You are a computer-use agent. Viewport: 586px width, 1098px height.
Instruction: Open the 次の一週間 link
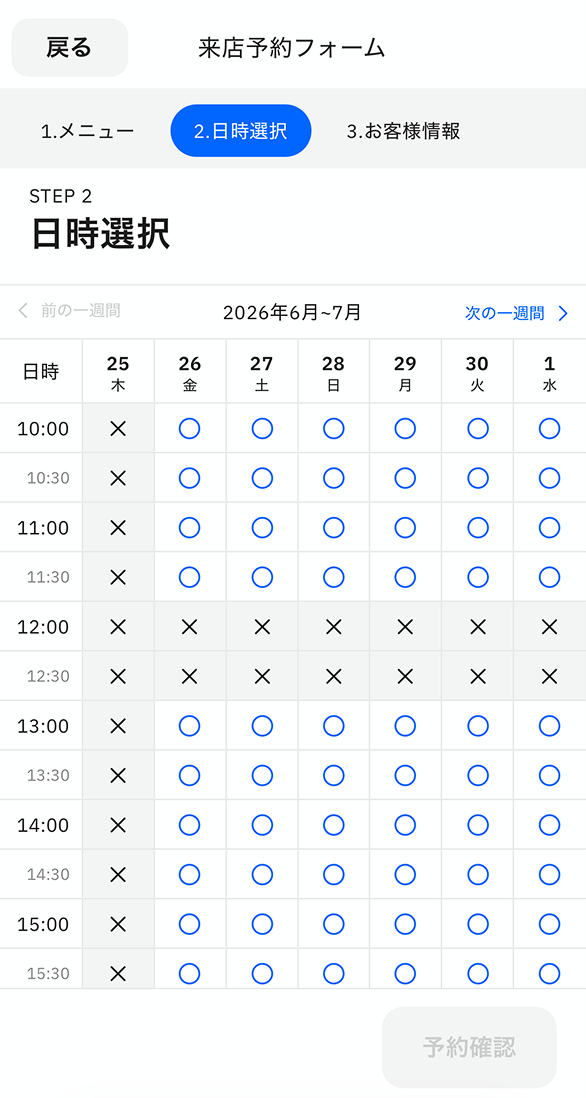(505, 313)
